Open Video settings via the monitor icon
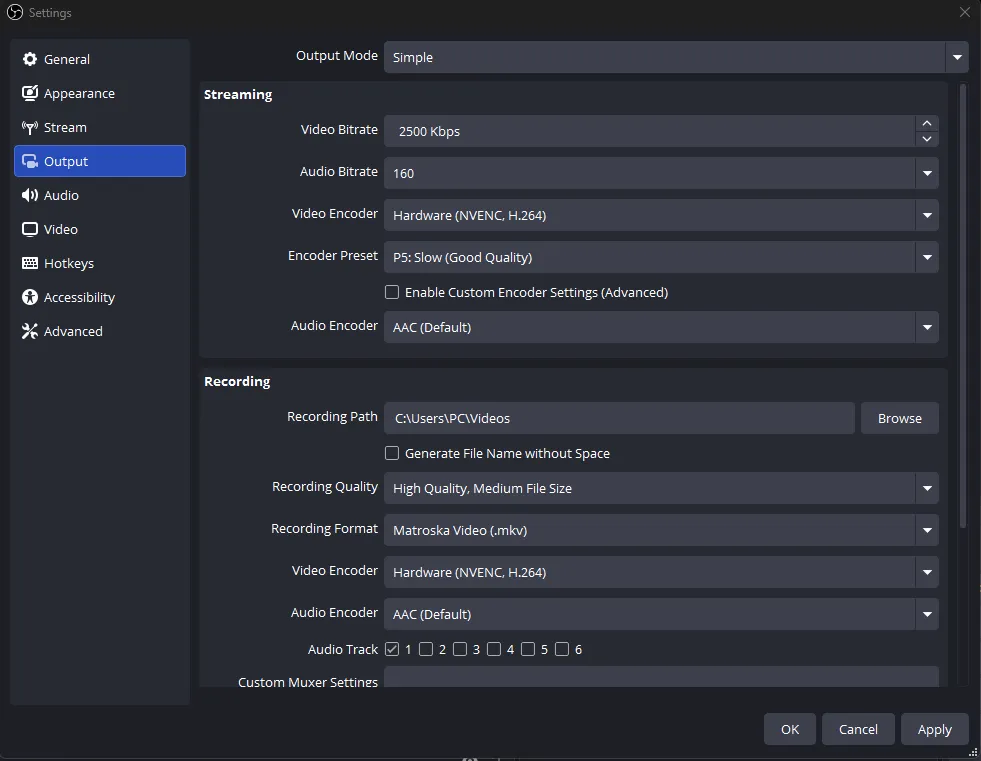Viewport: 981px width, 761px height. pos(31,229)
